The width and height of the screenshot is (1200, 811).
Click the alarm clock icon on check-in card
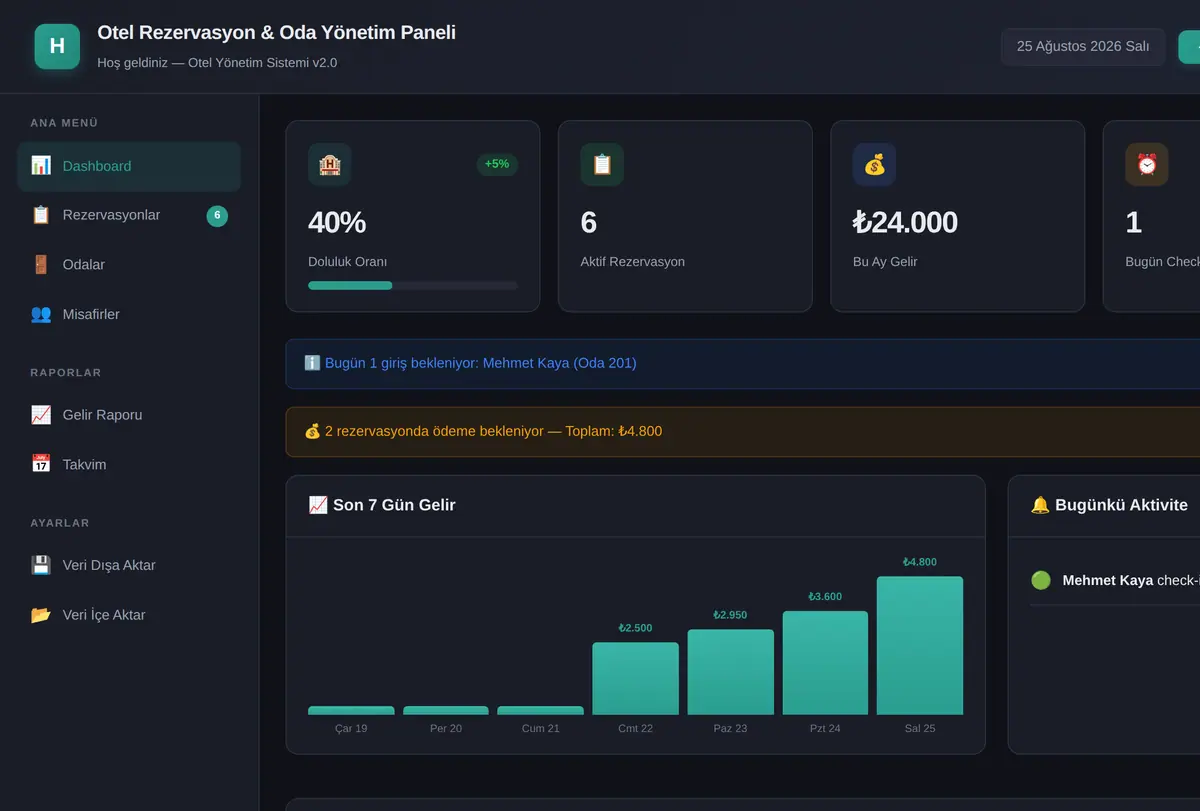point(1147,165)
